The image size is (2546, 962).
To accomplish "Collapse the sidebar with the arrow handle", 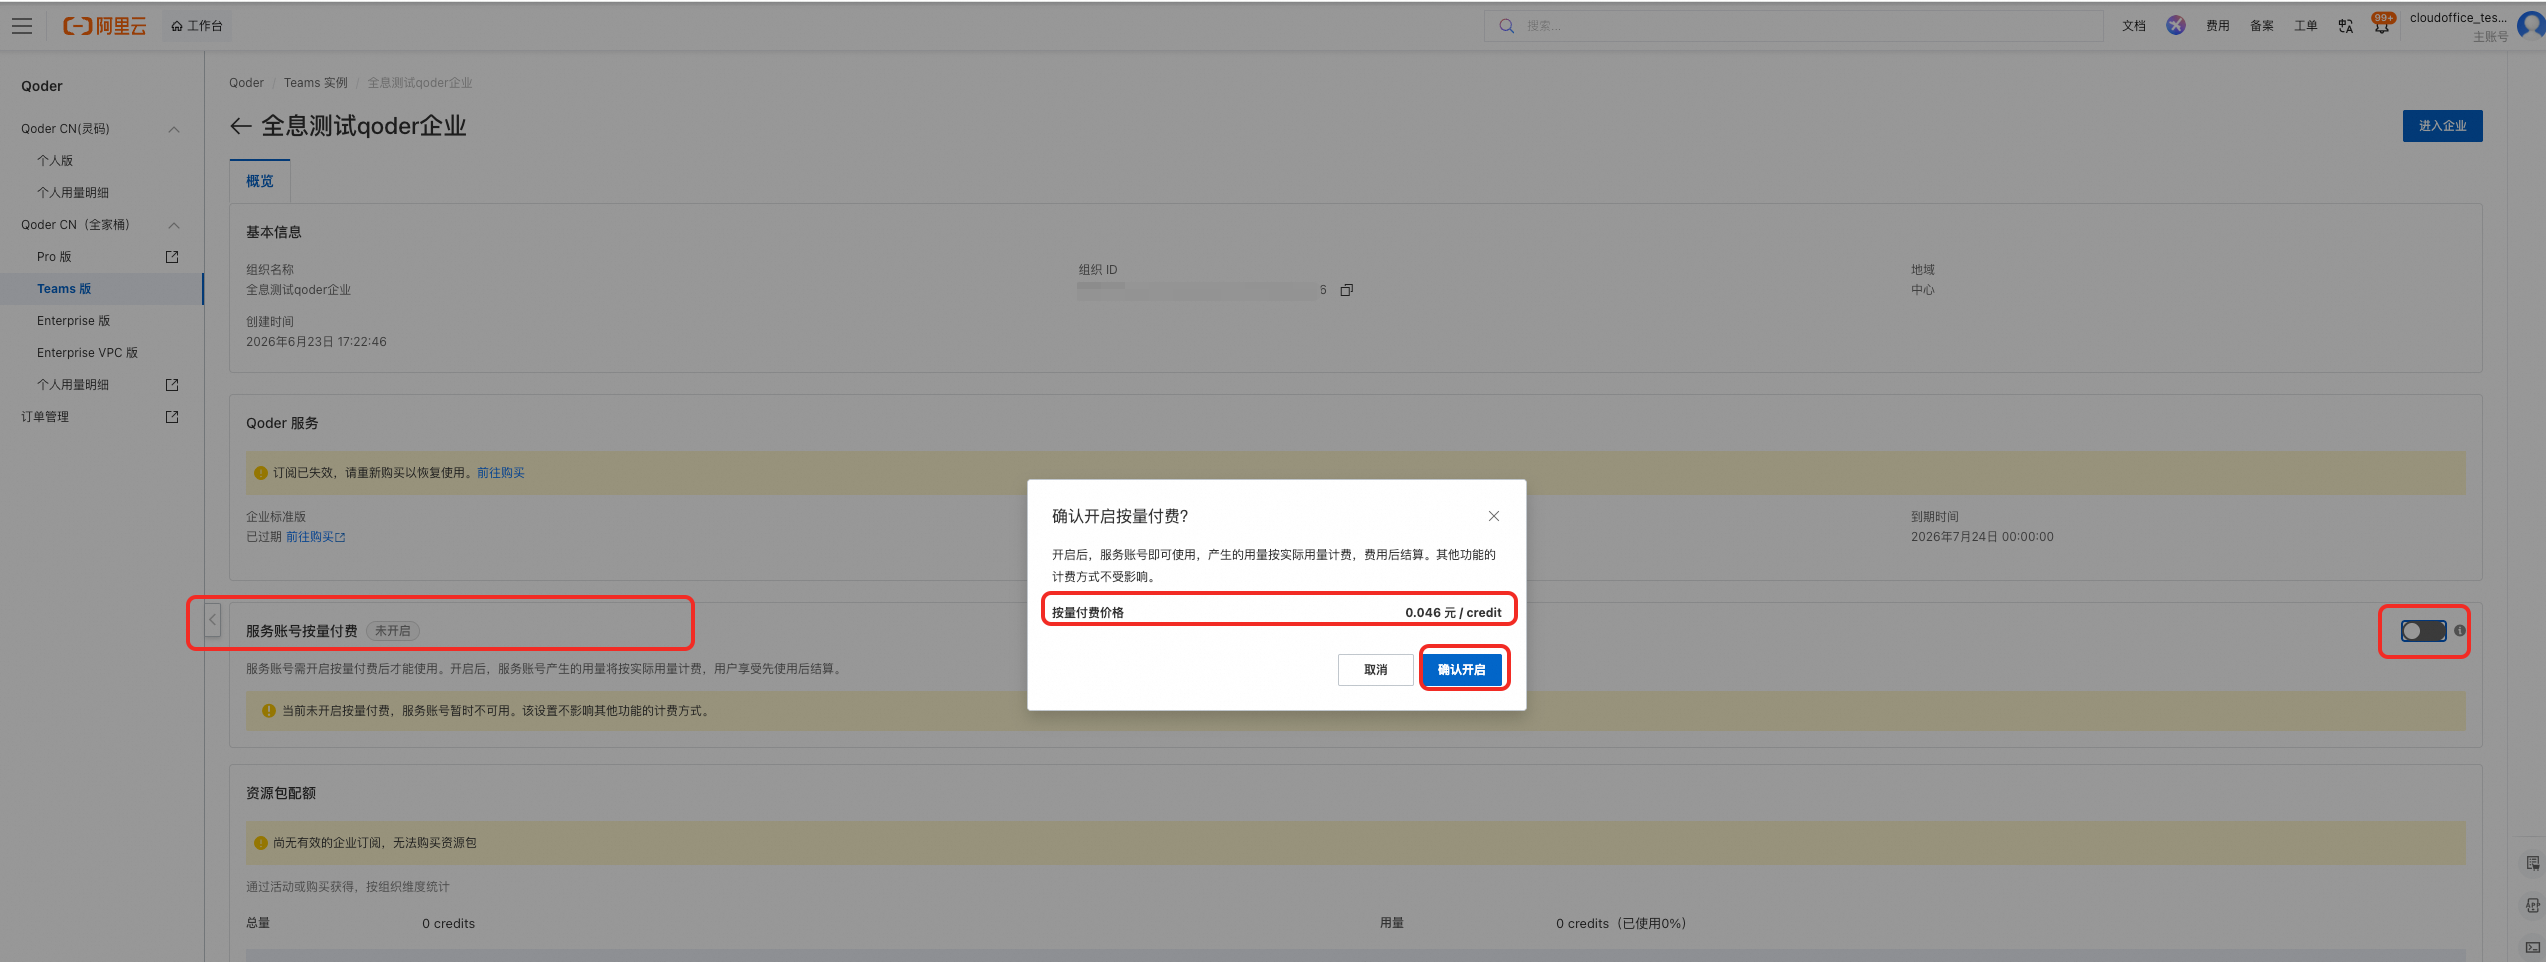I will click(212, 620).
